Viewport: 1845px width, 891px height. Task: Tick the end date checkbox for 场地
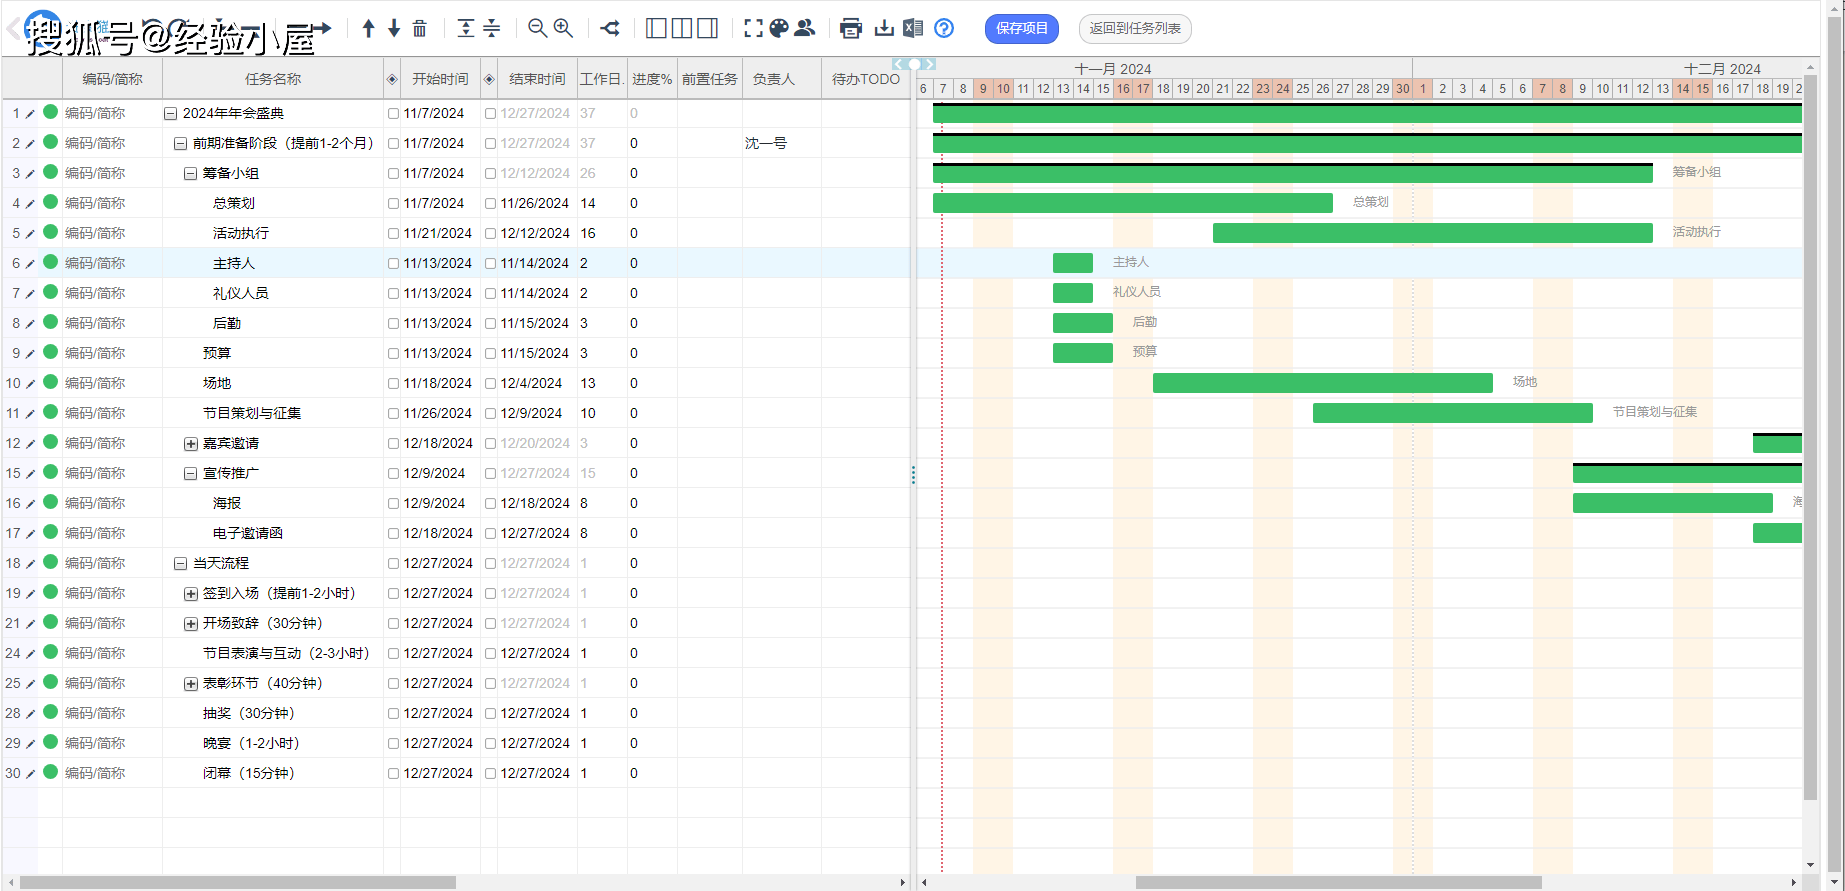491,384
